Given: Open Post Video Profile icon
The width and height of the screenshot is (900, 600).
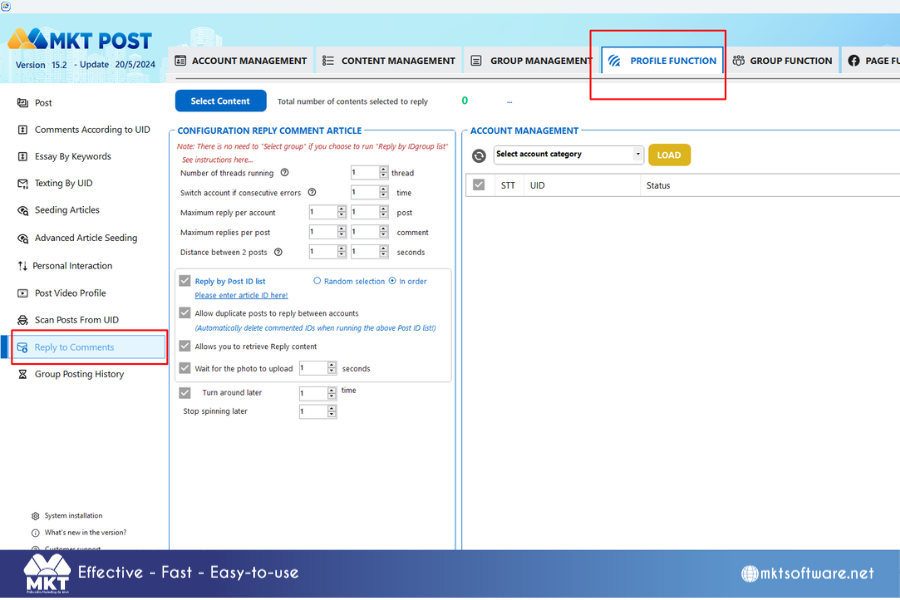Looking at the screenshot, I should (x=23, y=293).
